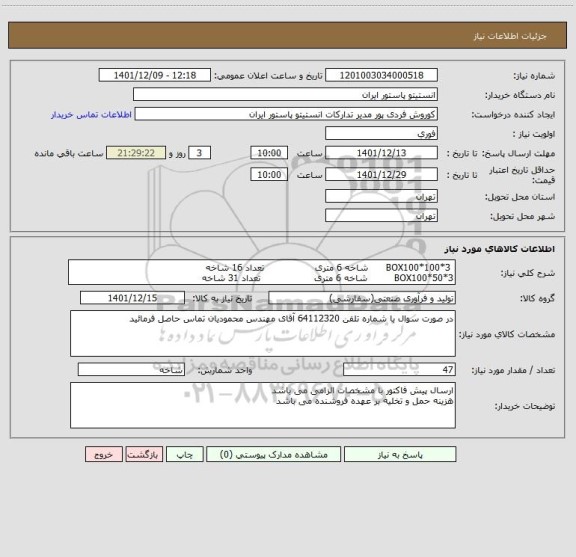Click the 'چاپ' print button

184,454
